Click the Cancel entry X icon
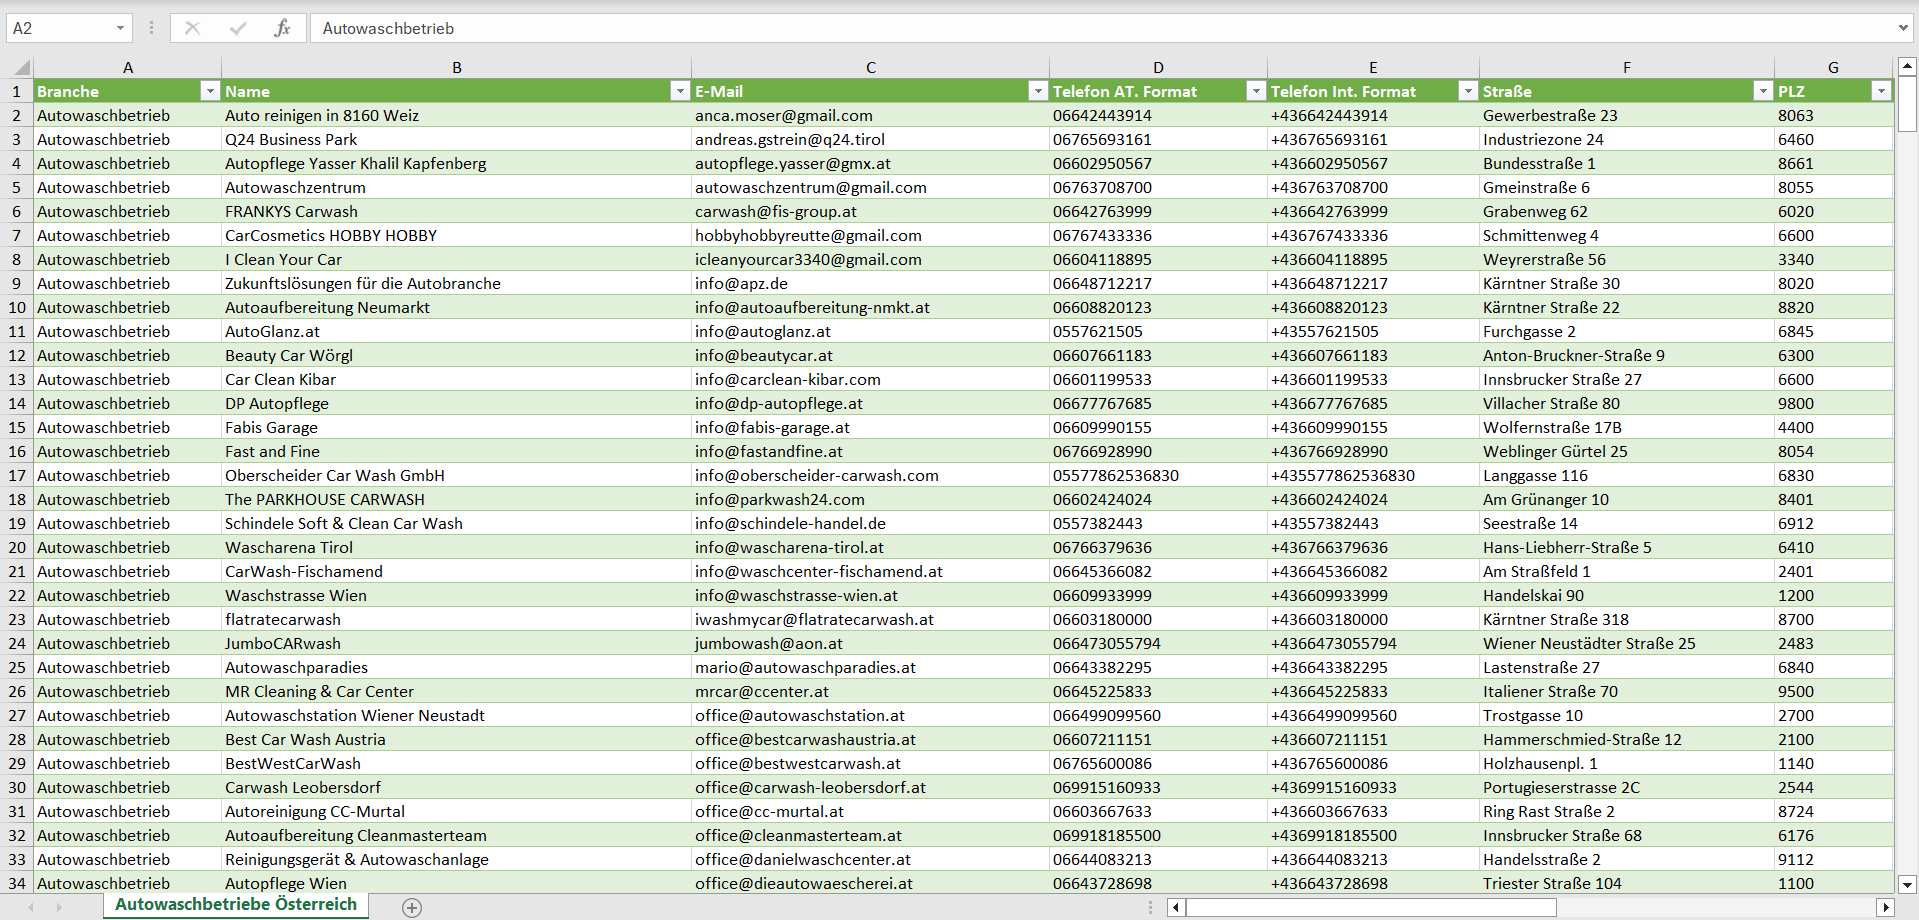 pos(192,28)
